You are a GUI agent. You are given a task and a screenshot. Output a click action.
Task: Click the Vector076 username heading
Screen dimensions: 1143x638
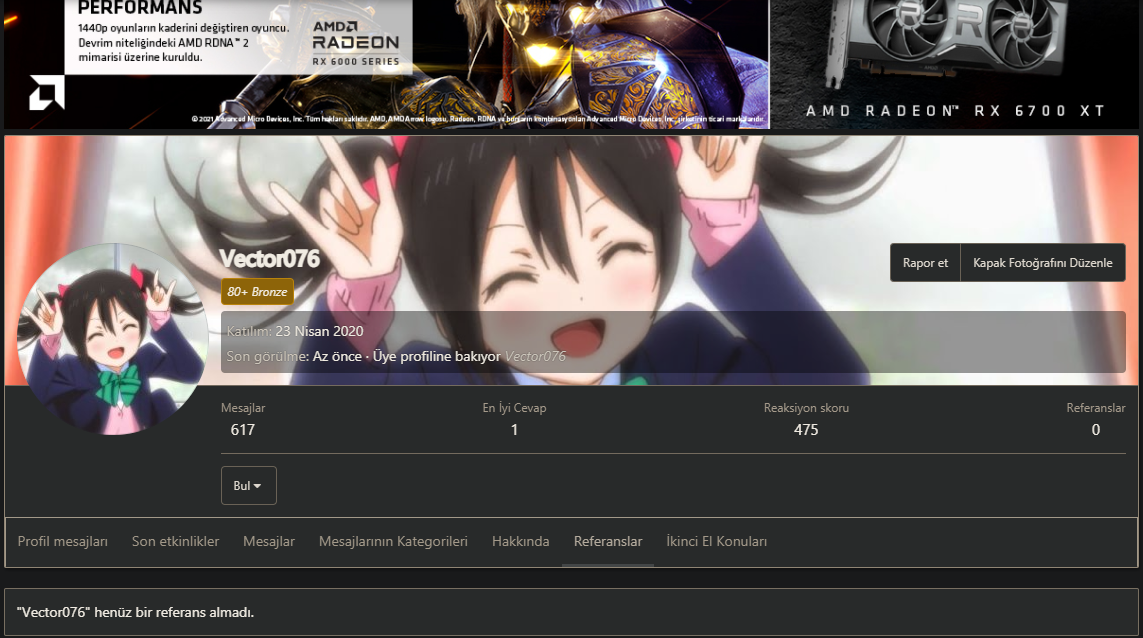click(270, 259)
